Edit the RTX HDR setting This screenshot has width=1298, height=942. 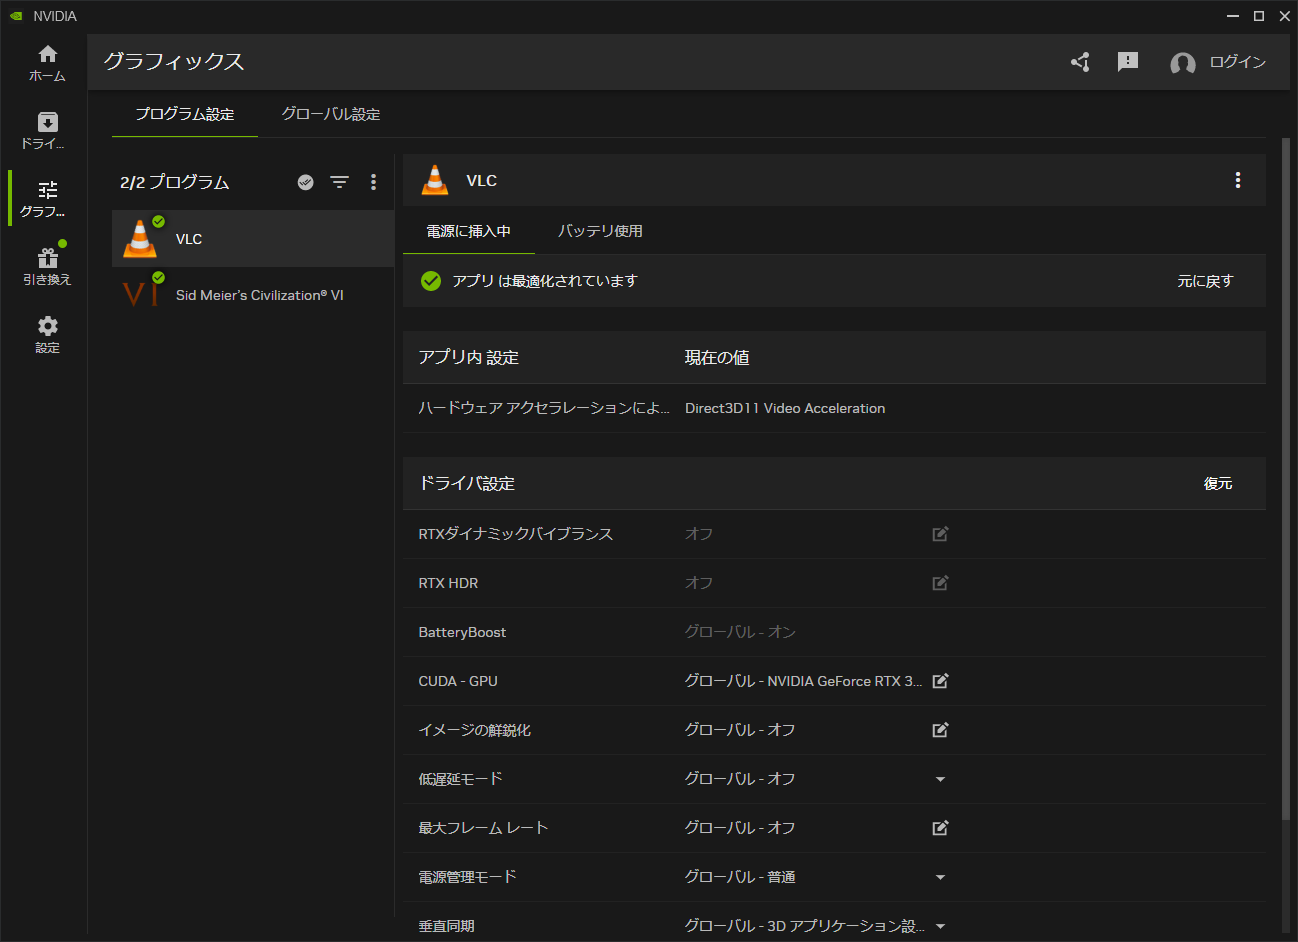[x=940, y=583]
